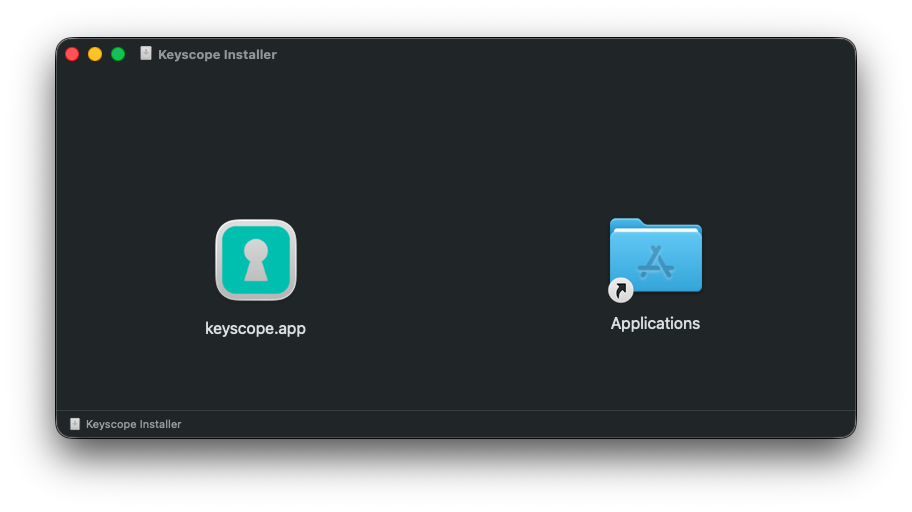Click Keyscope Installer in the path bar
912x512 pixels.
134,424
